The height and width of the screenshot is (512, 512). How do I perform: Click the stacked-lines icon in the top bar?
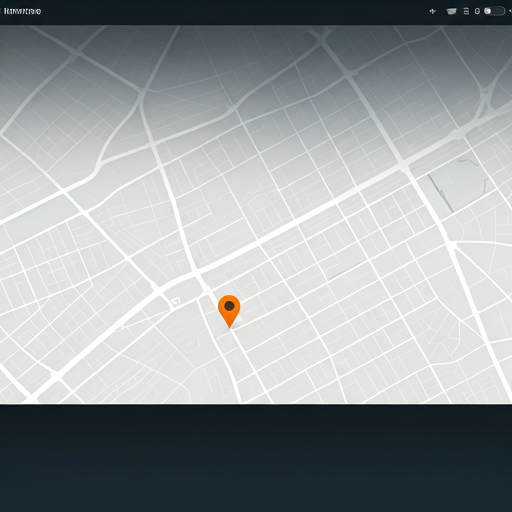click(x=466, y=11)
